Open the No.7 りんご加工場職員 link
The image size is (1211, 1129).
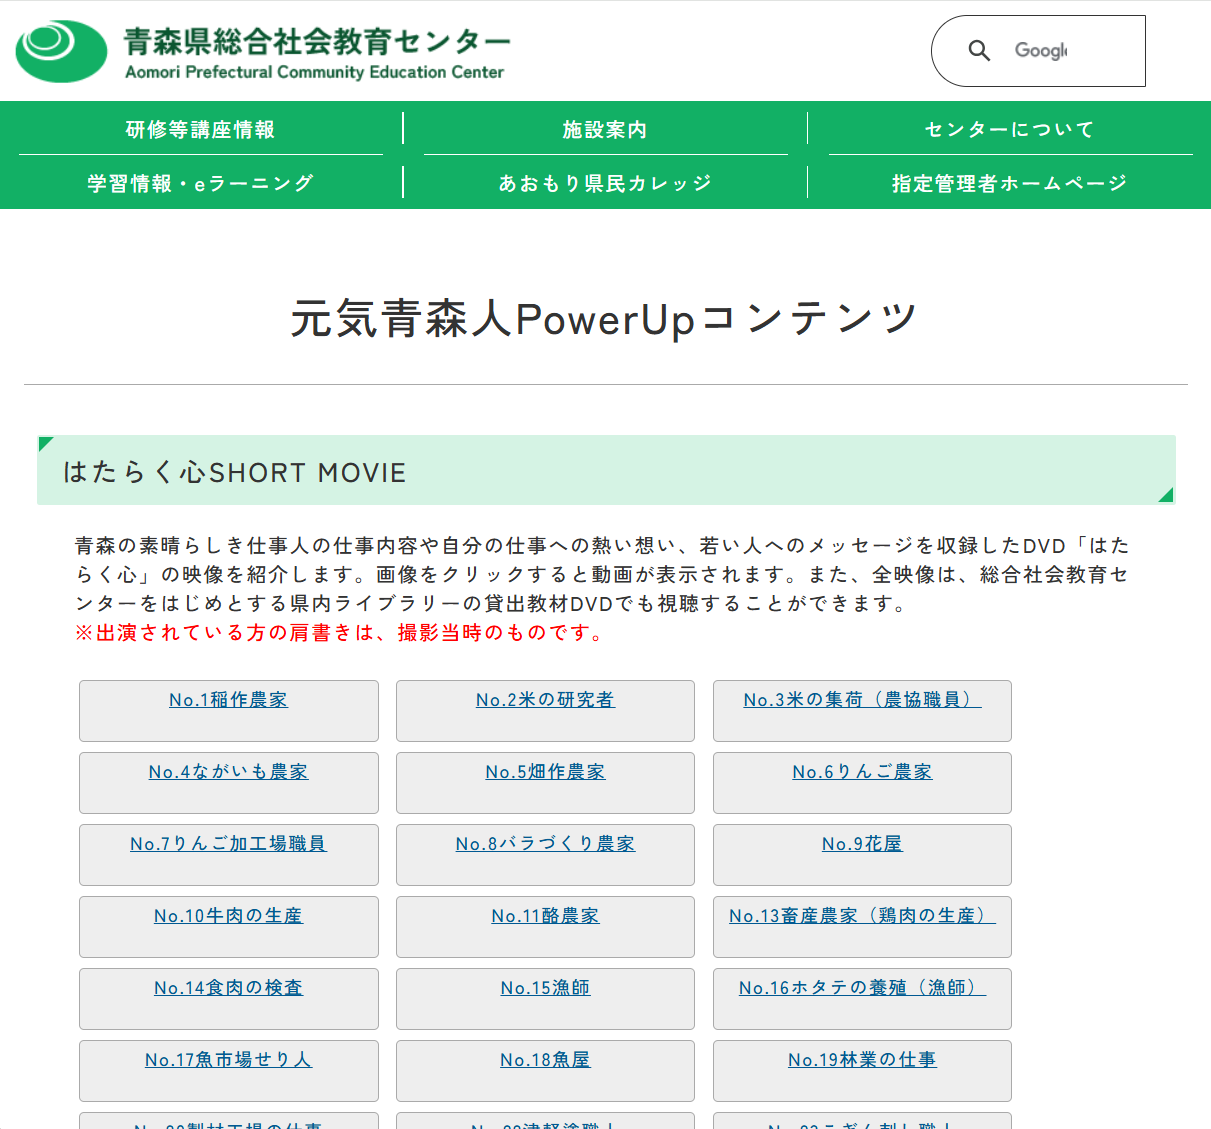pyautogui.click(x=228, y=844)
